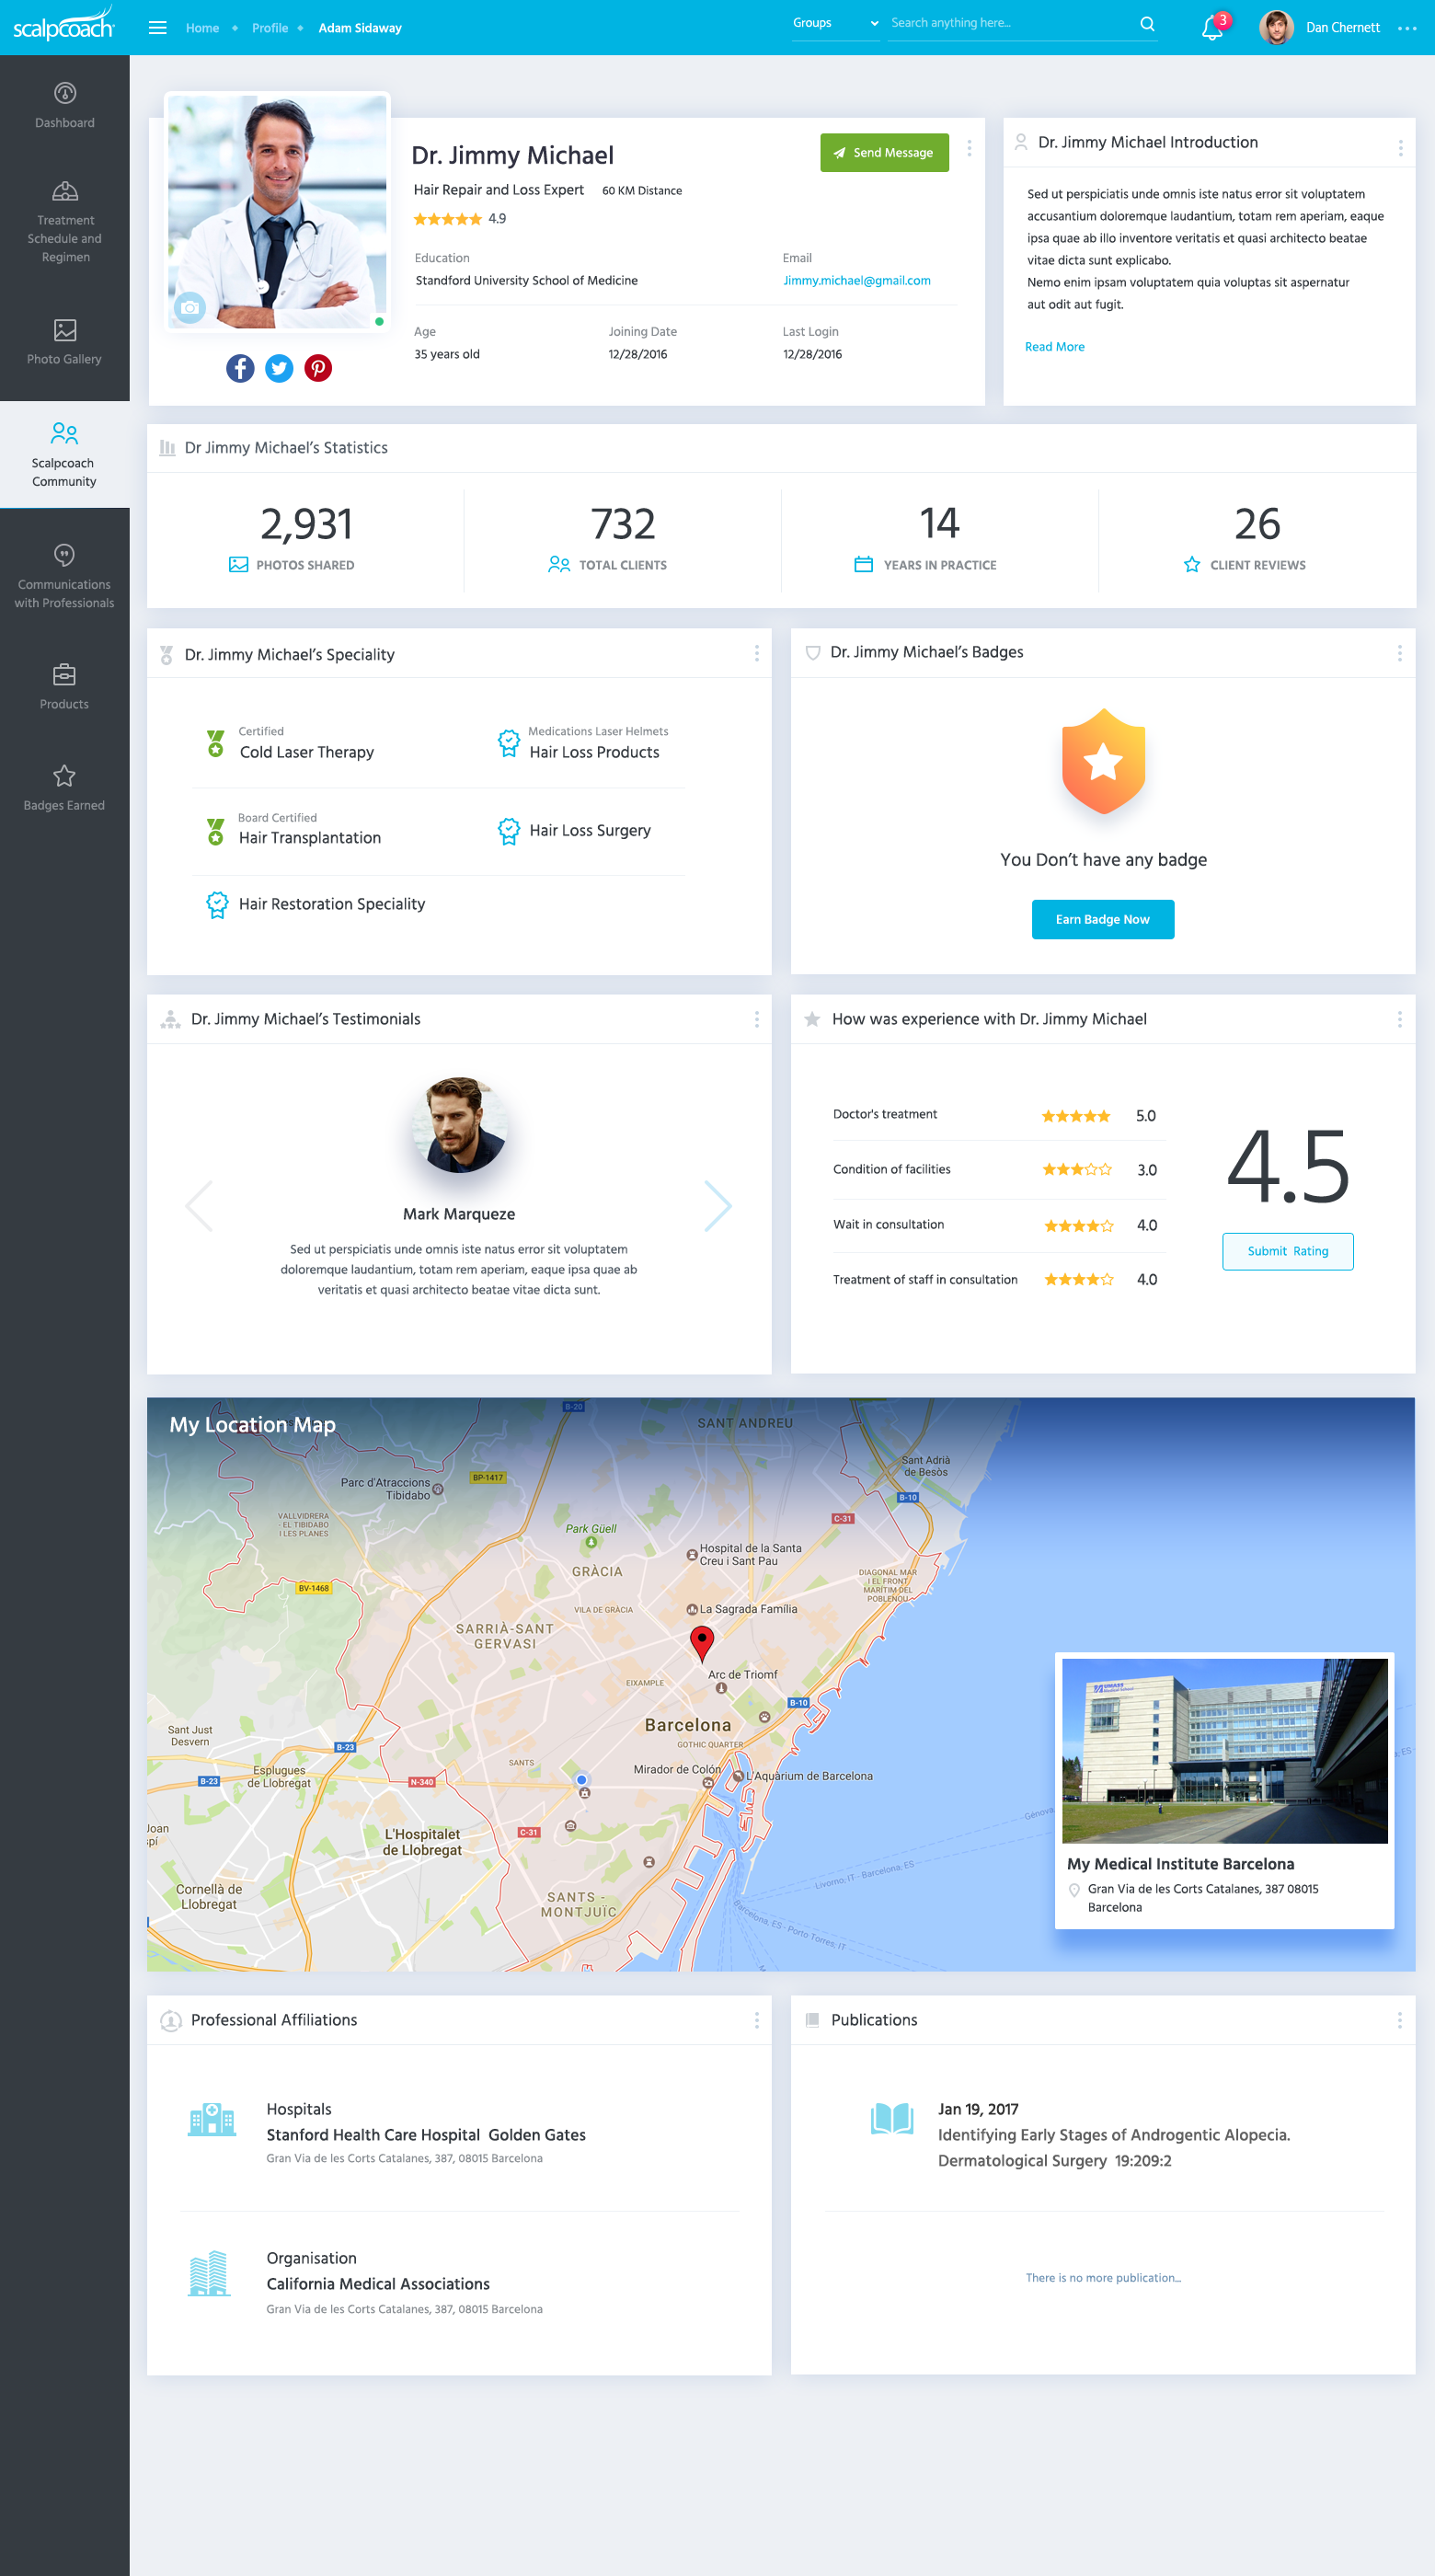Click camera icon on profile photo
Viewport: 1435px width, 2576px height.
pos(189,308)
